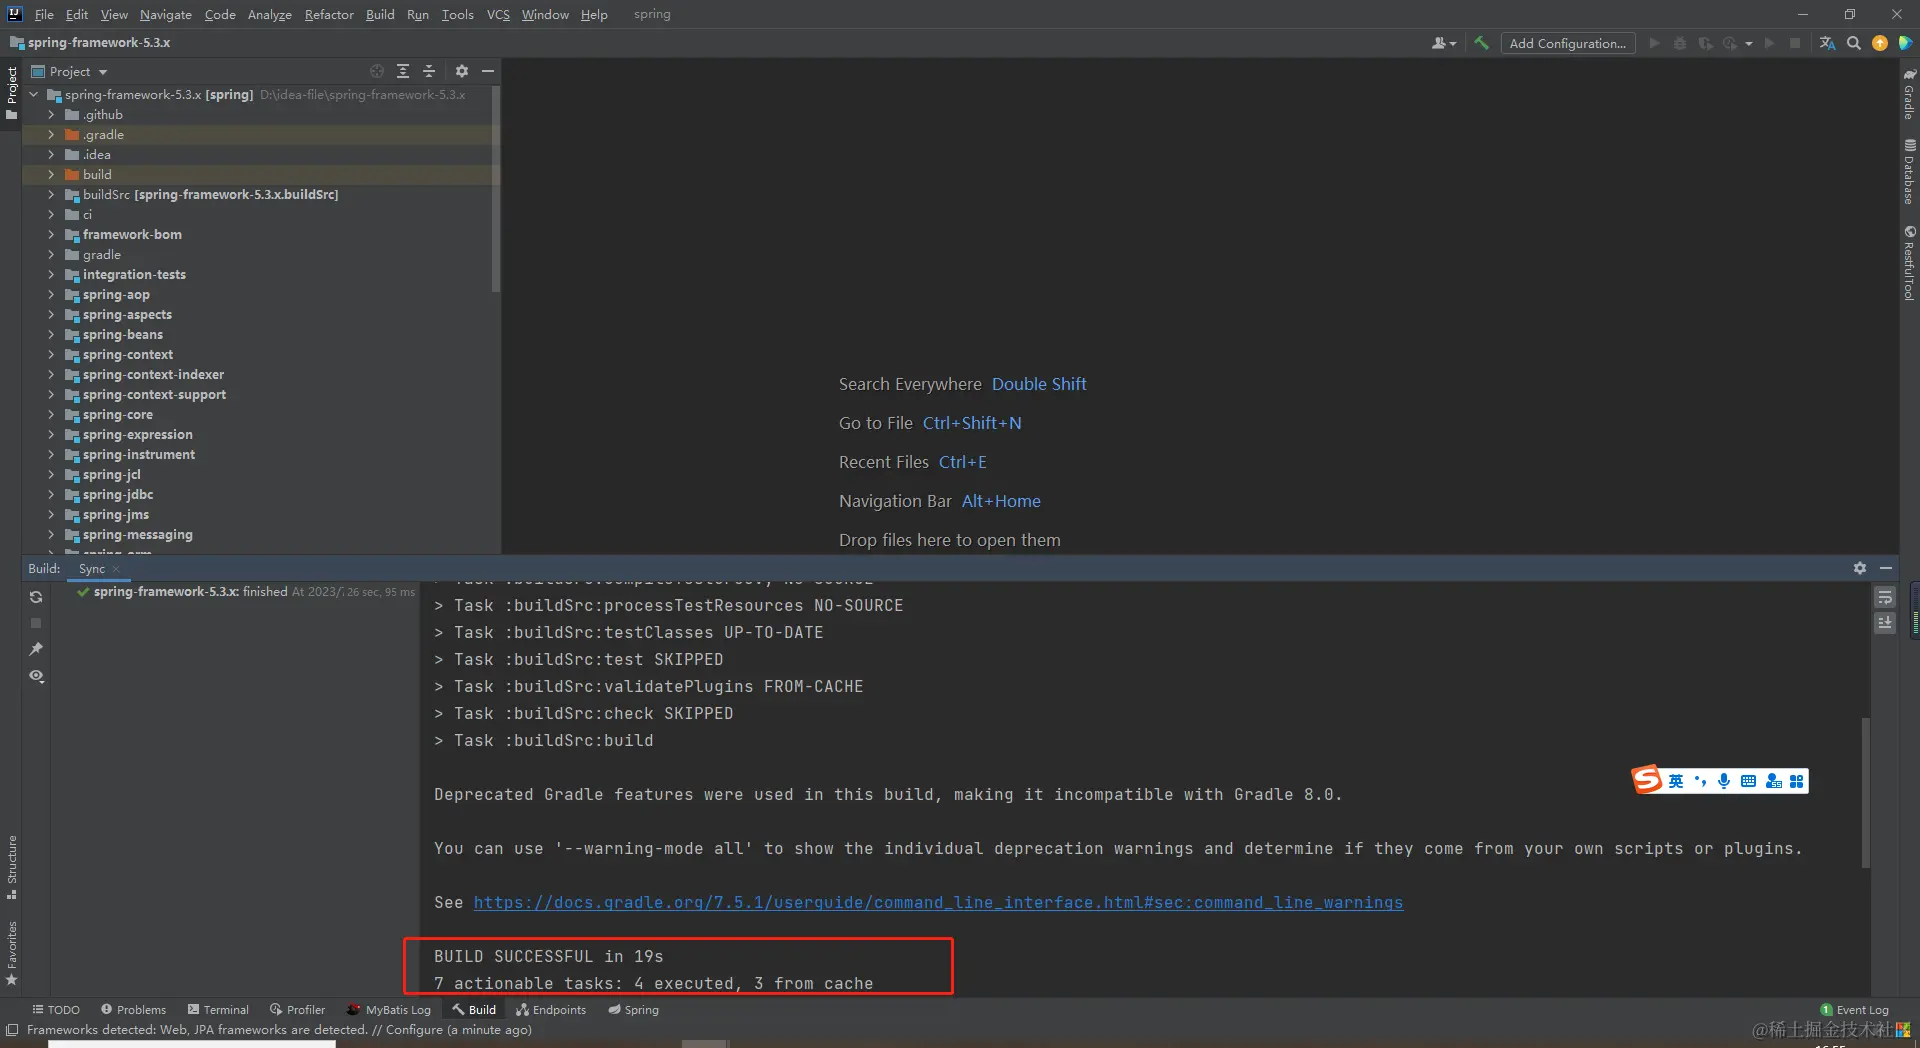Click the Stop square in top toolbar
The width and height of the screenshot is (1920, 1048).
pos(1795,43)
